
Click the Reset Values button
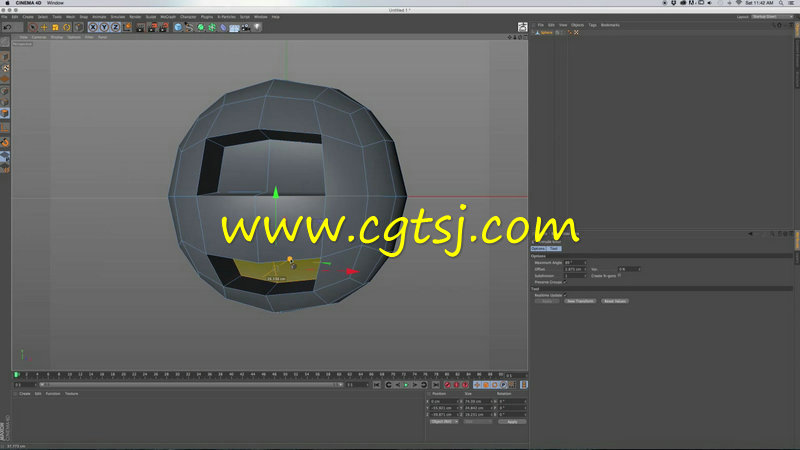(615, 302)
